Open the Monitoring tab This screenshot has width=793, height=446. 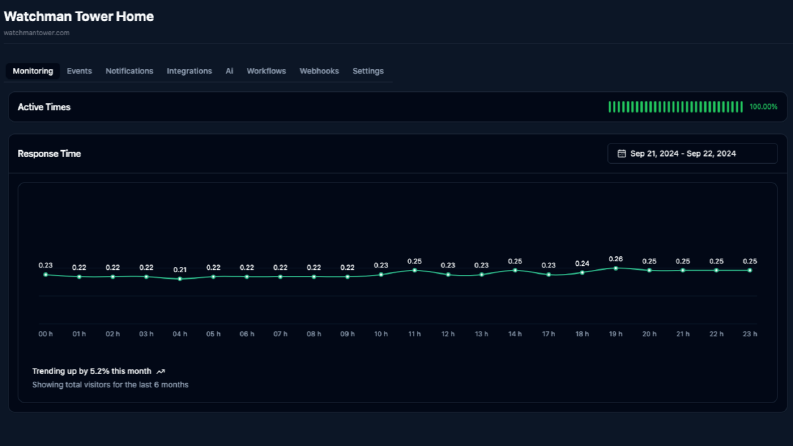(x=33, y=71)
